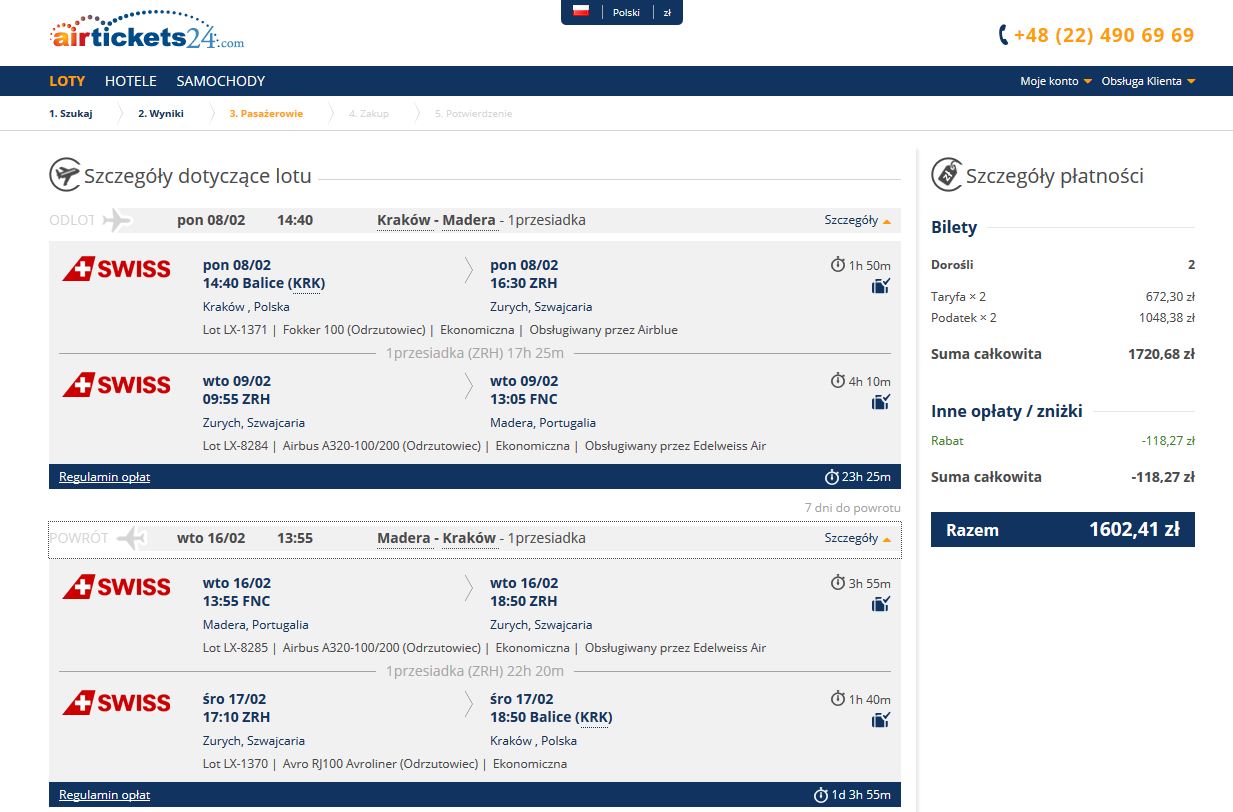
Task: Click baggage icon for Kraków–Zurich flight LX-1371
Action: [880, 286]
